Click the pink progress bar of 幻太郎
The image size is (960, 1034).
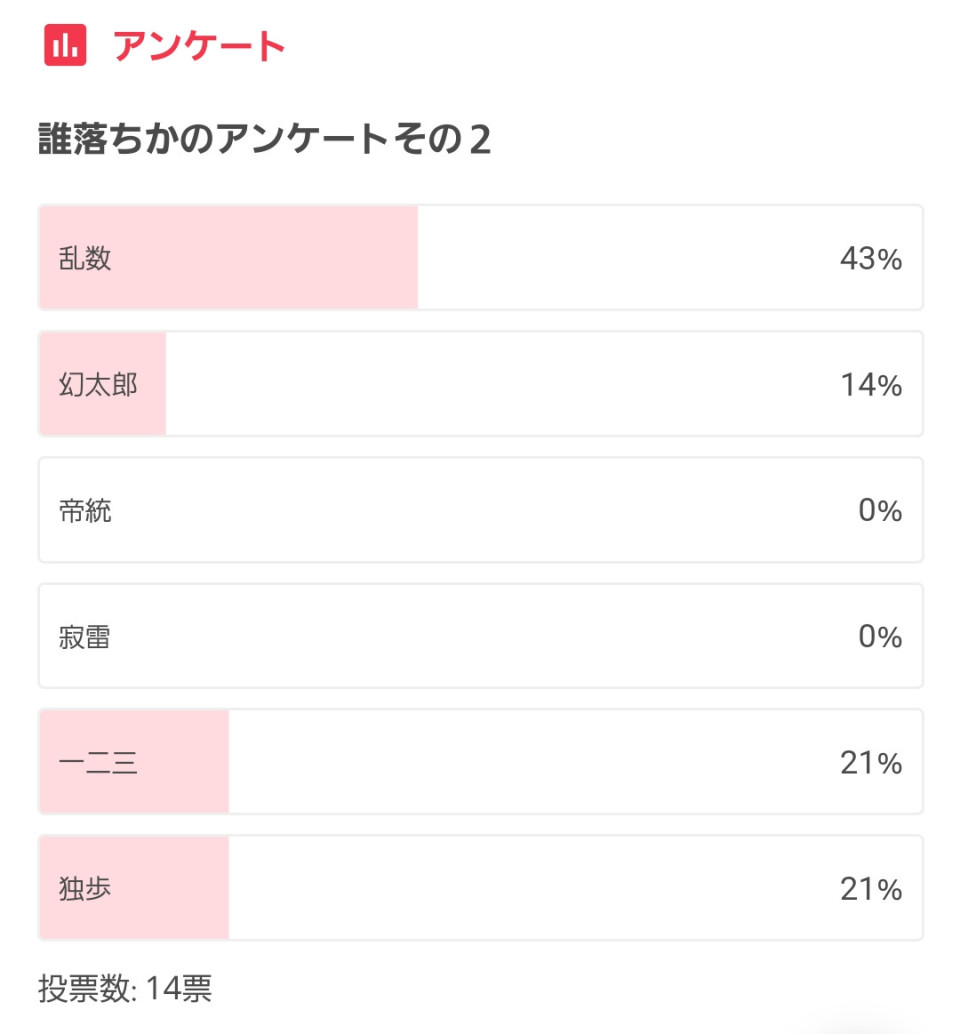[103, 384]
